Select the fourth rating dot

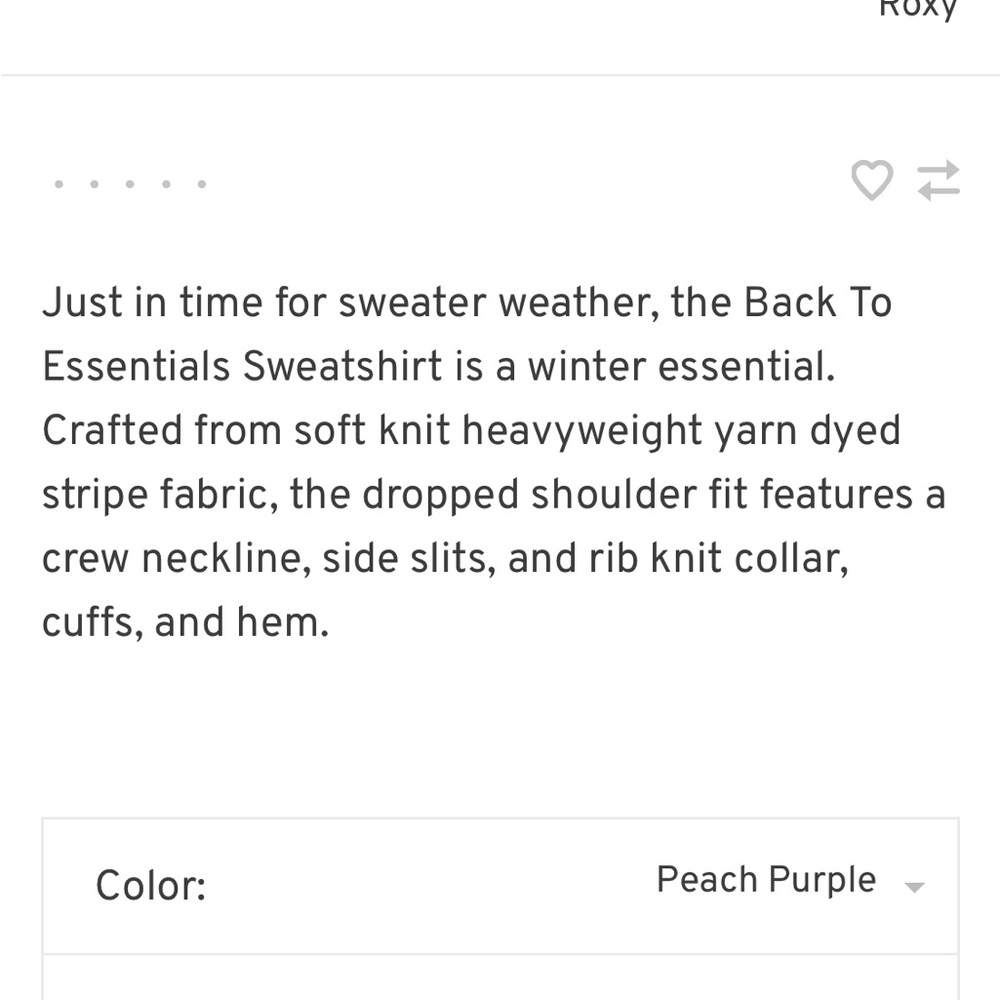point(166,184)
